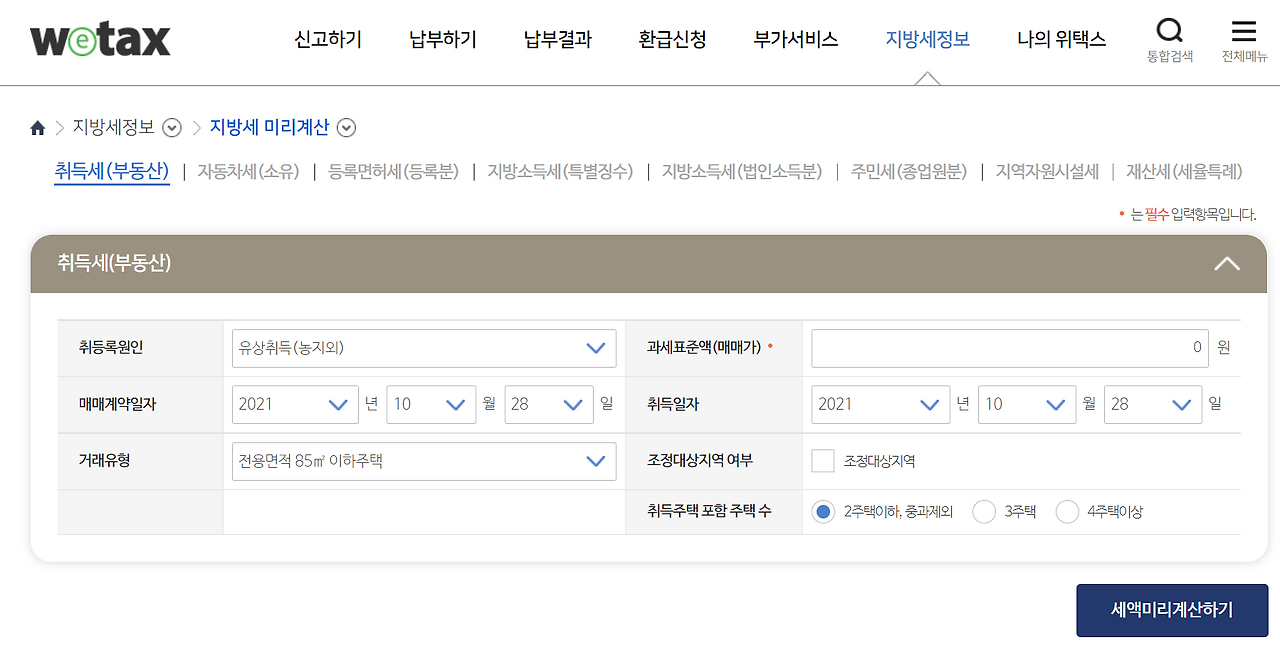Expand the 지방세정보 breadcrumb dropdown arrow

click(x=172, y=128)
